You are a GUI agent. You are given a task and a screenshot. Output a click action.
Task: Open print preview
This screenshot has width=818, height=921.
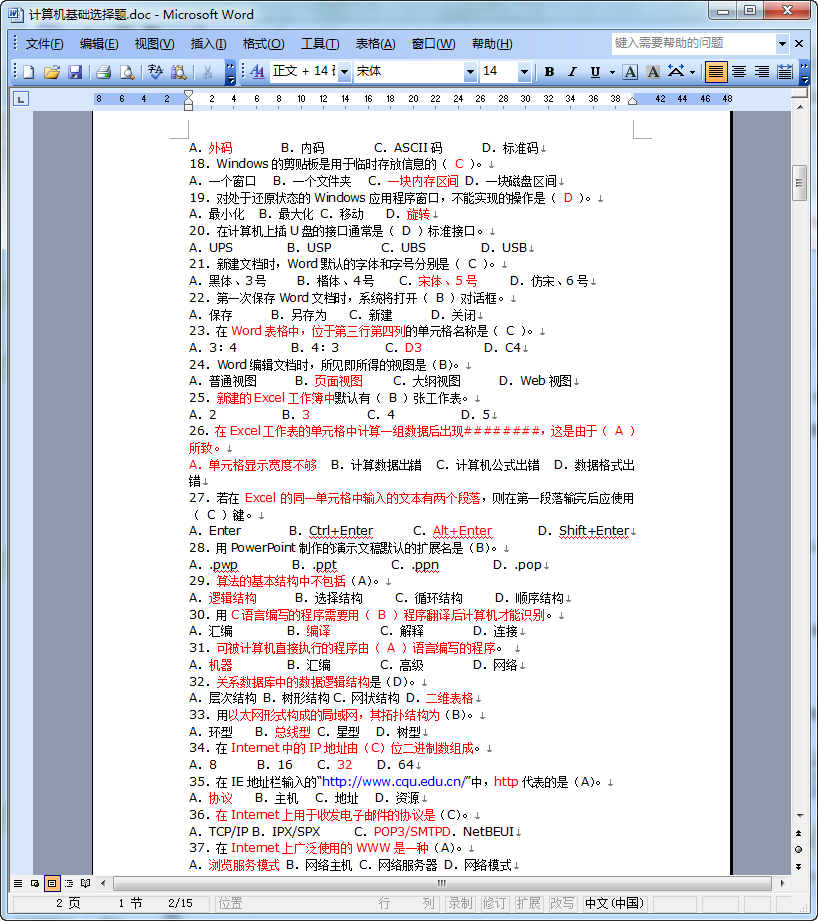(127, 72)
